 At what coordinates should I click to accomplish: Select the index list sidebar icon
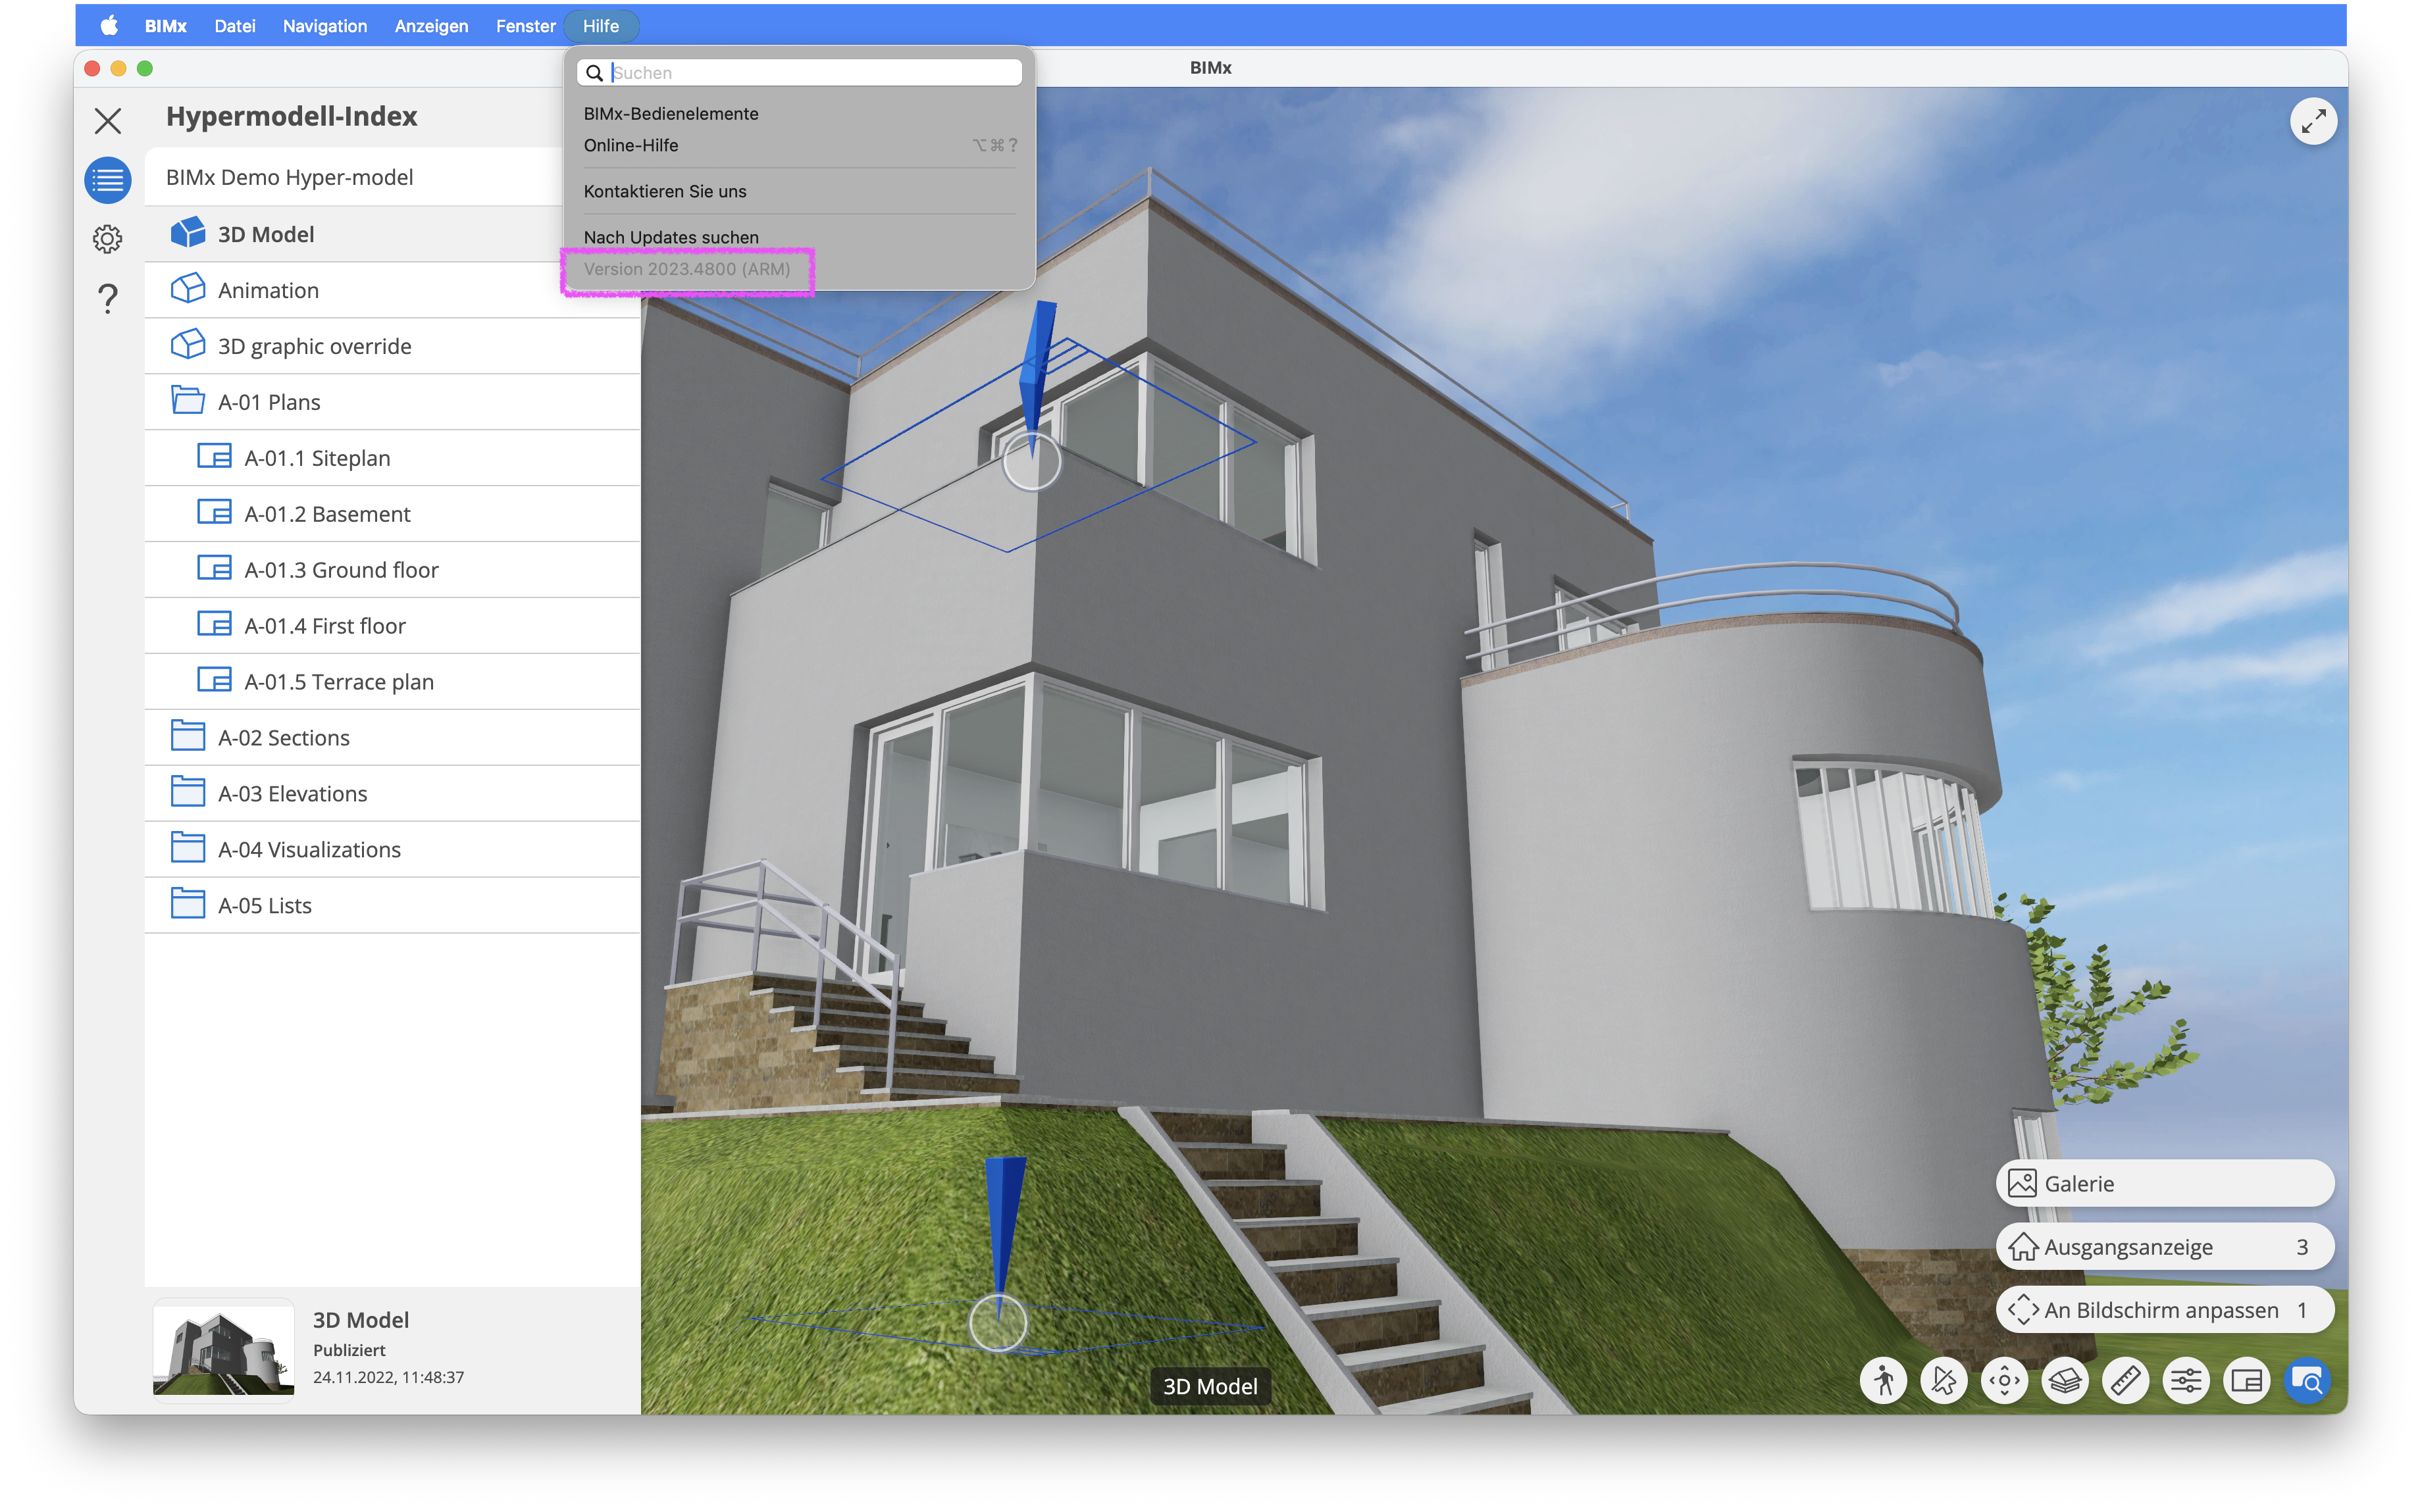pyautogui.click(x=108, y=180)
